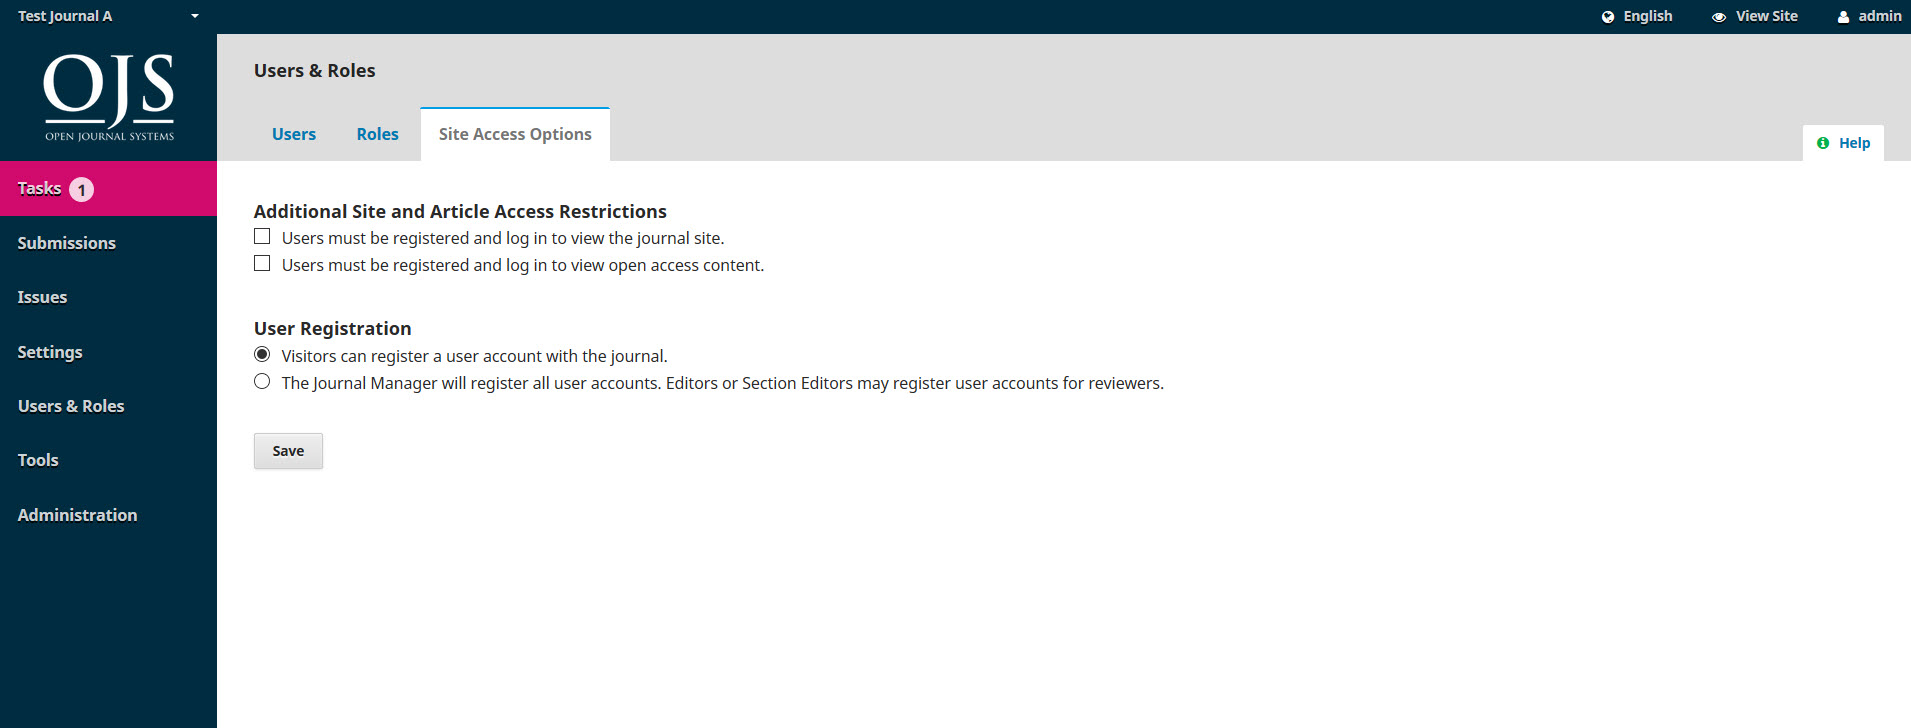Check the open access content restriction box
The width and height of the screenshot is (1911, 728).
262,263
